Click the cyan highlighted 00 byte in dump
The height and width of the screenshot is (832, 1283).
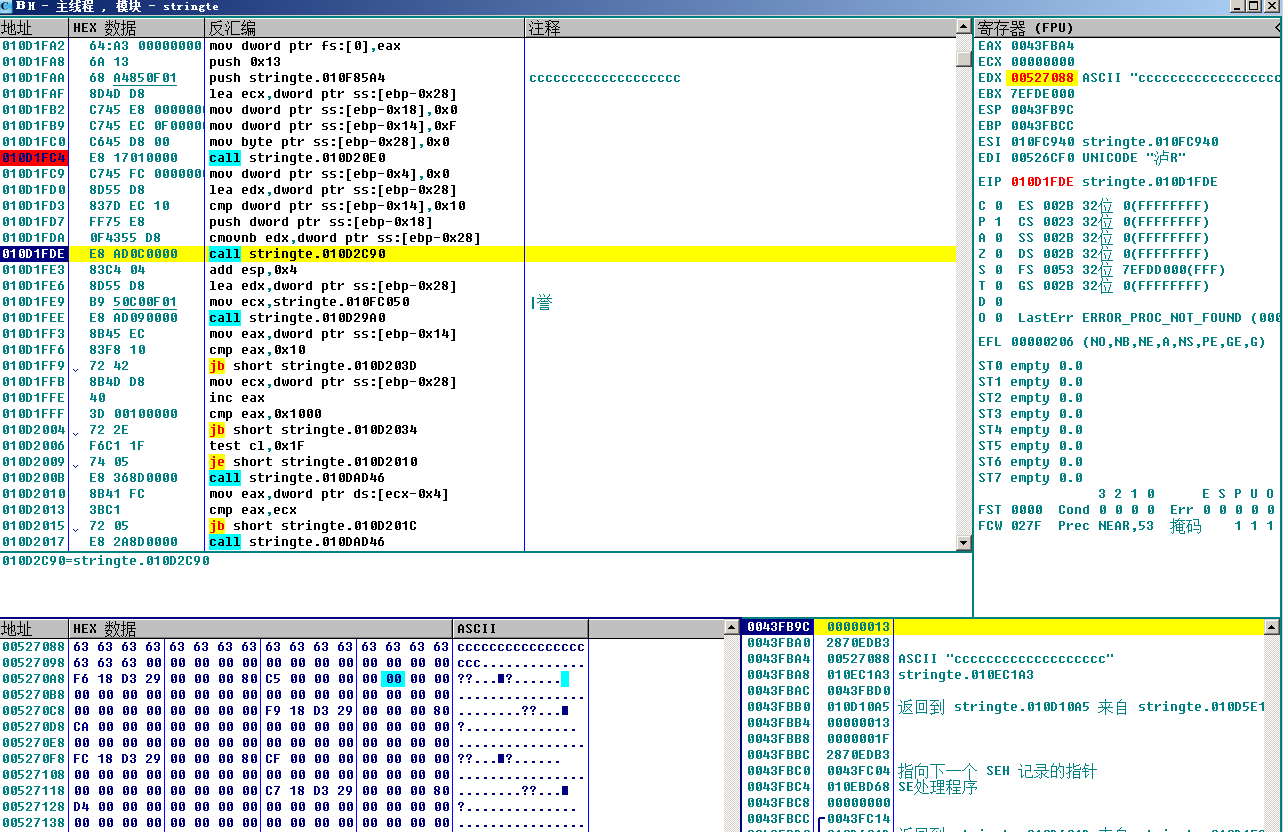coord(392,679)
